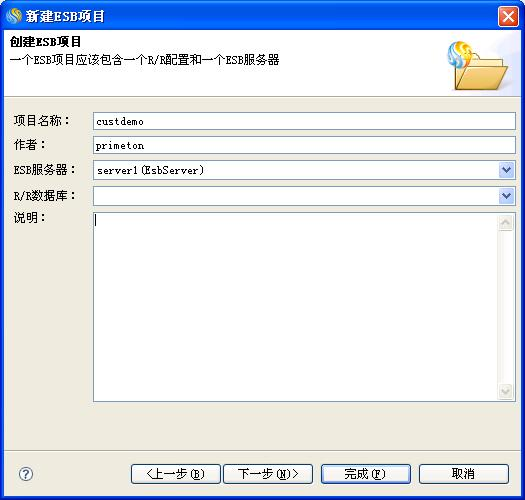Image resolution: width=525 pixels, height=500 pixels.
Task: Open the ESB服务器 dropdown arrow
Action: click(507, 170)
